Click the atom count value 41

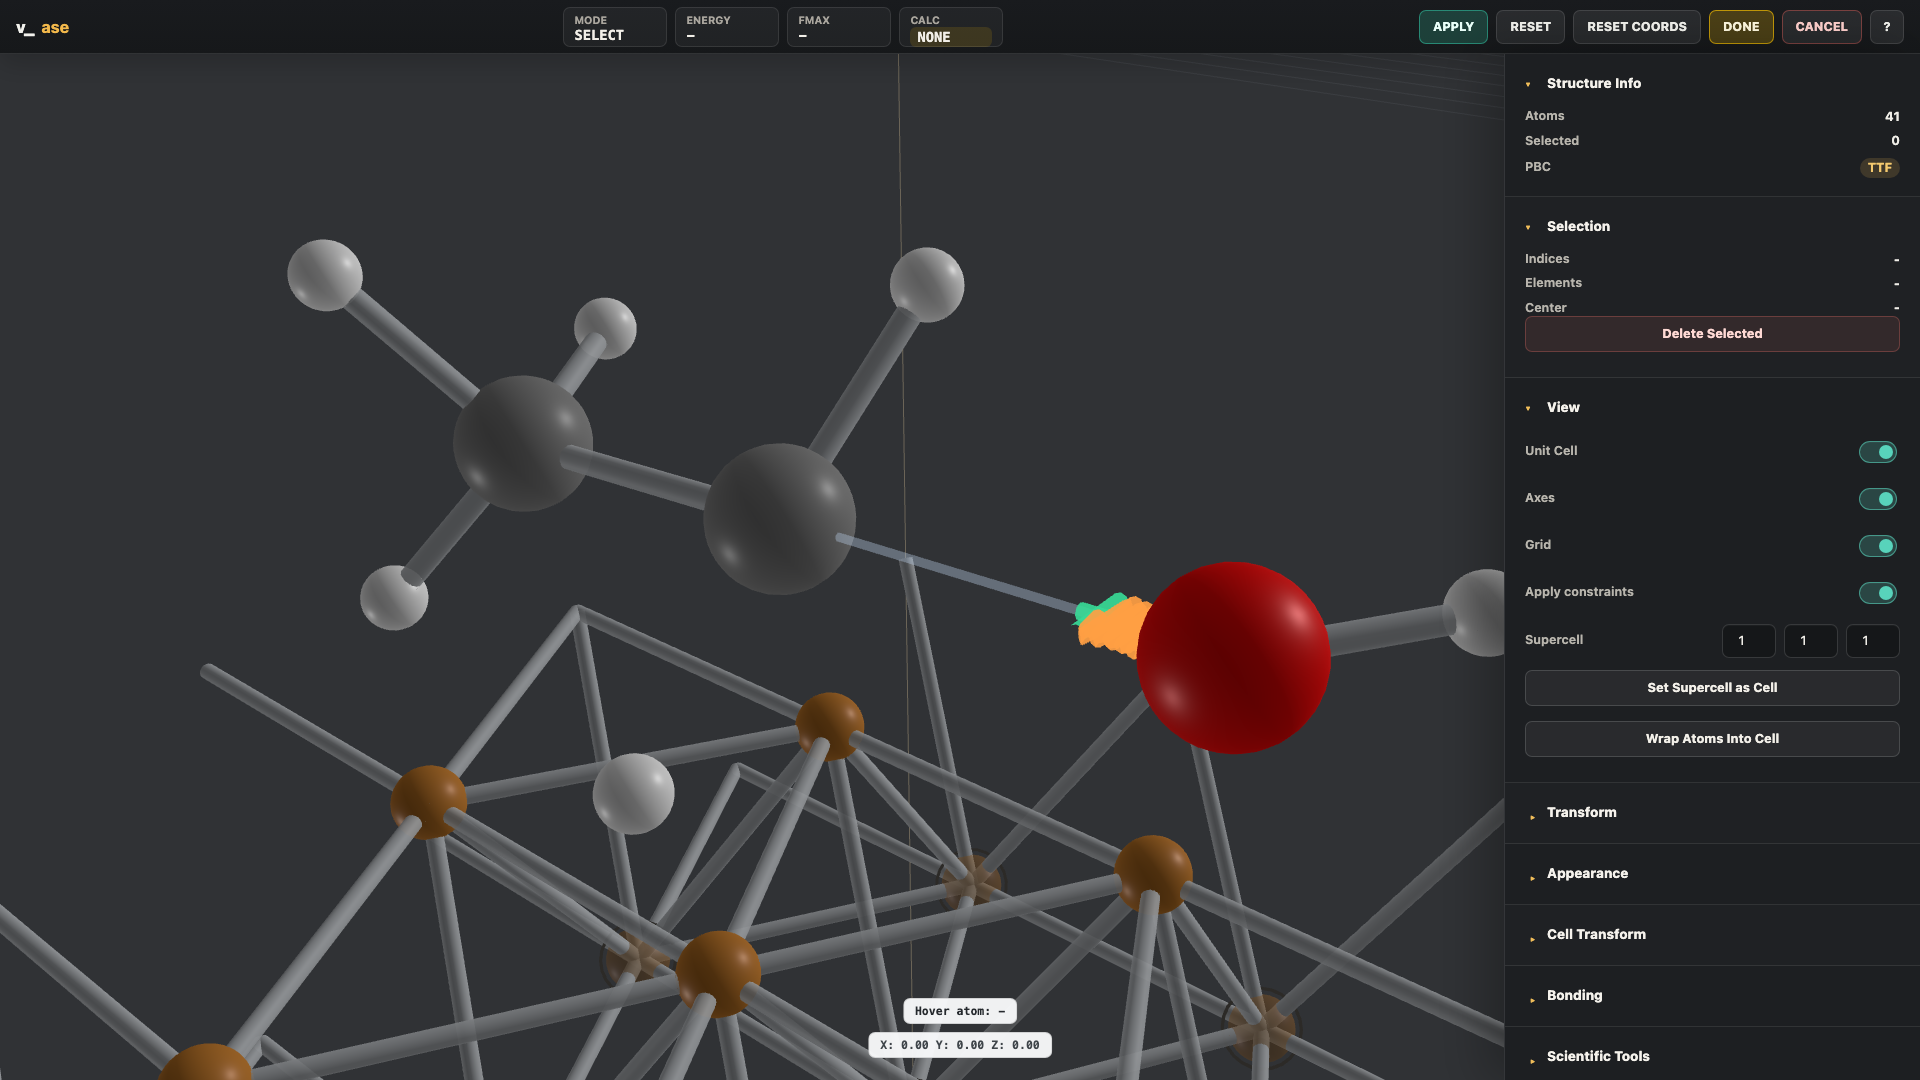1892,117
